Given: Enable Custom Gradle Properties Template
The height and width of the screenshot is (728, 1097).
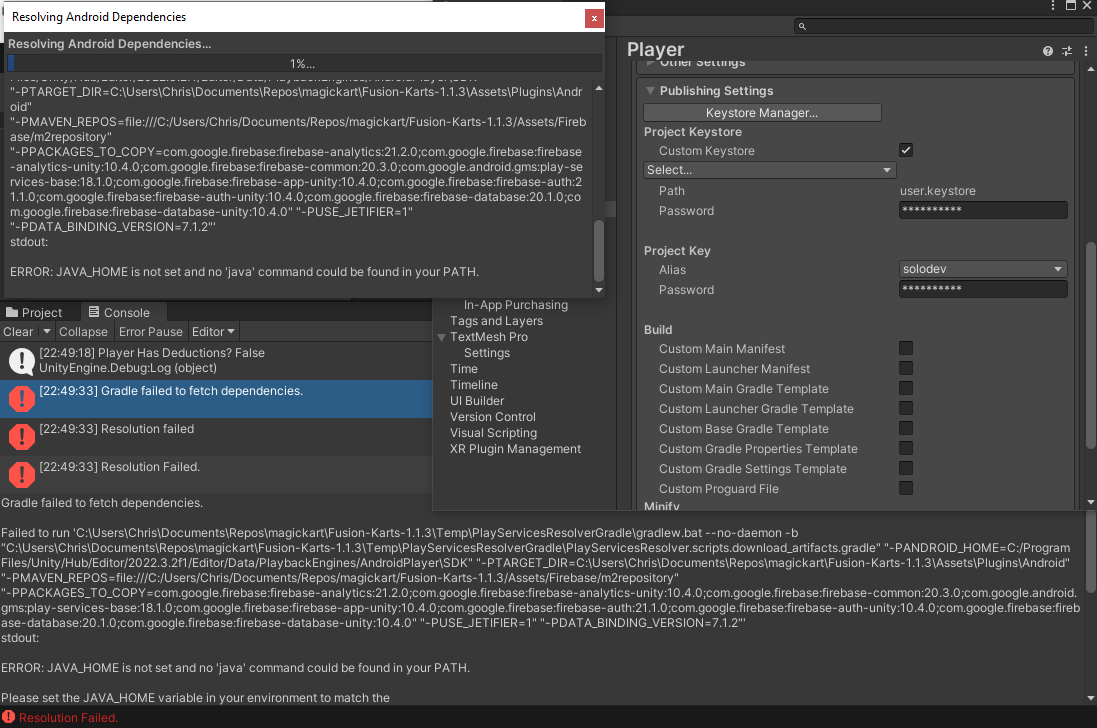Looking at the screenshot, I should pyautogui.click(x=906, y=448).
